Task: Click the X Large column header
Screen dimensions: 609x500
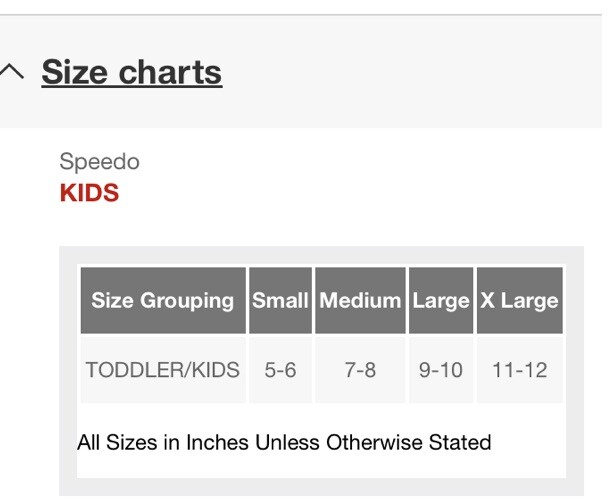Action: point(519,300)
